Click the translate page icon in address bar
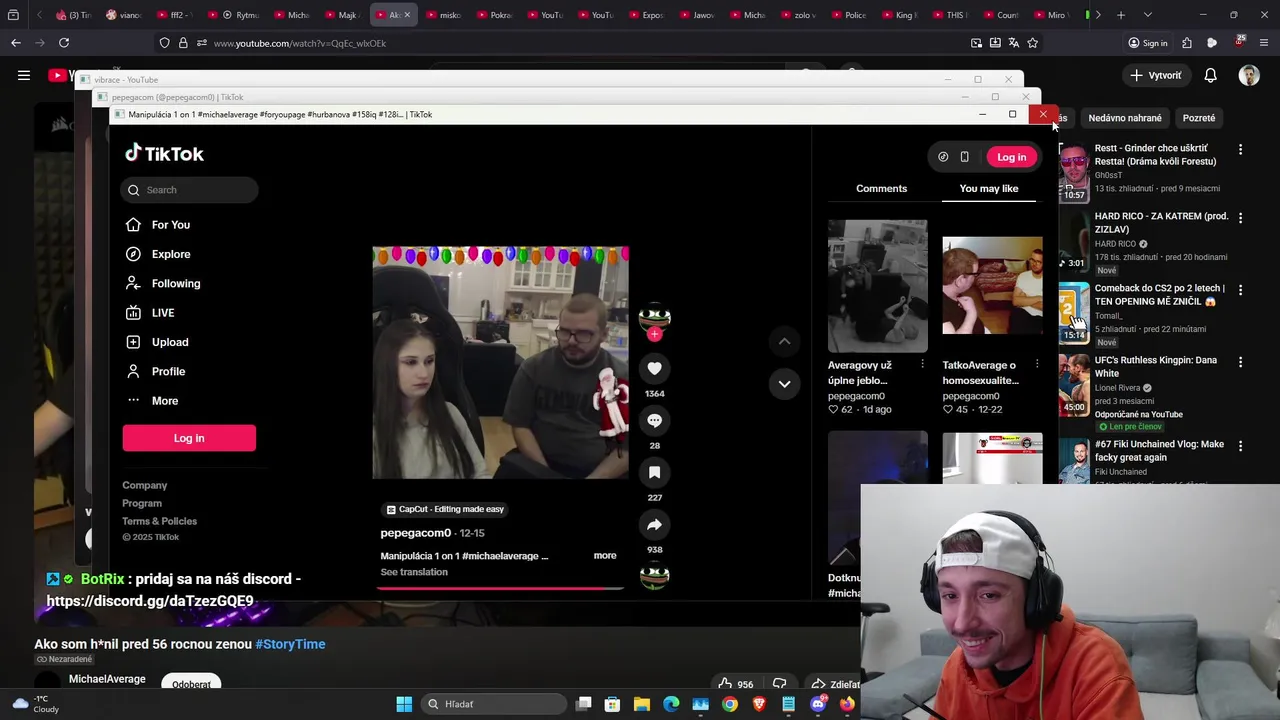The height and width of the screenshot is (720, 1280). [1013, 43]
